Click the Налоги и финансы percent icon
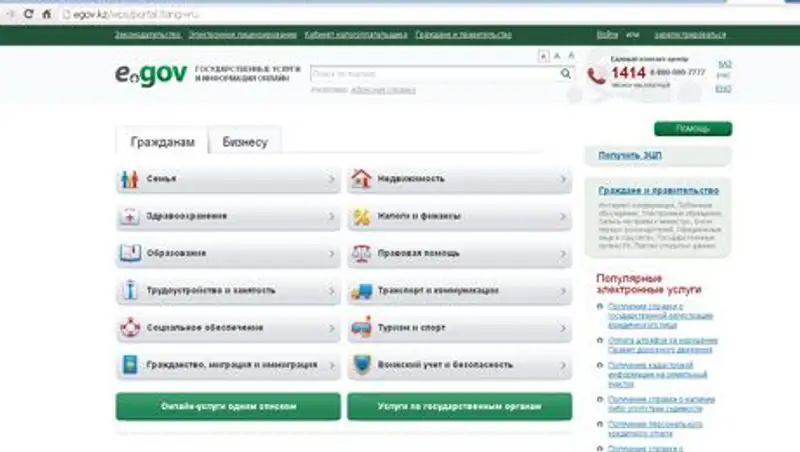Image resolution: width=800 pixels, height=452 pixels. [x=362, y=216]
